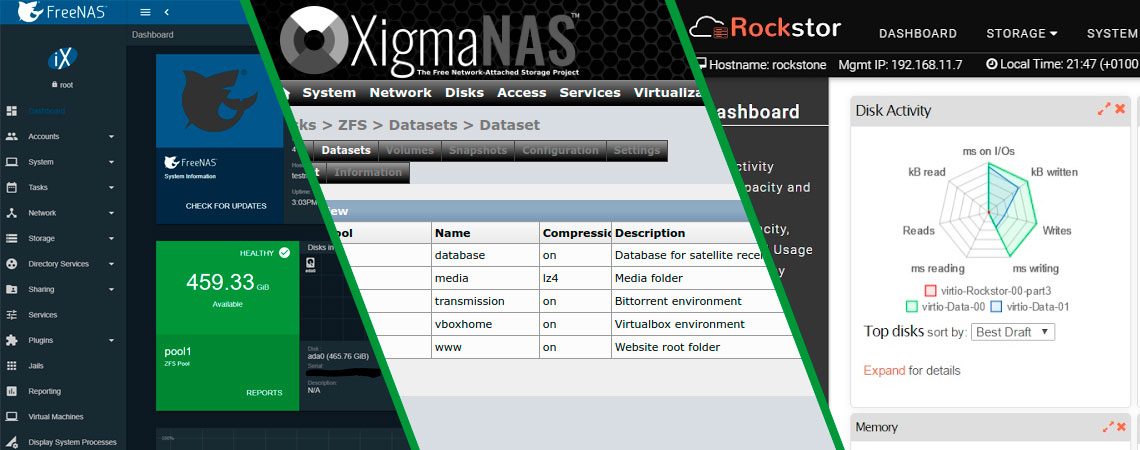Open XigmaNAS Access menu

(x=521, y=93)
